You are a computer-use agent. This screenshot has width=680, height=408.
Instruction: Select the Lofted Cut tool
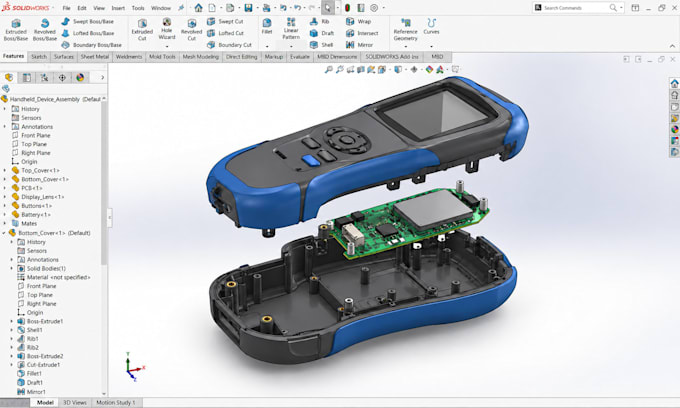(x=225, y=33)
